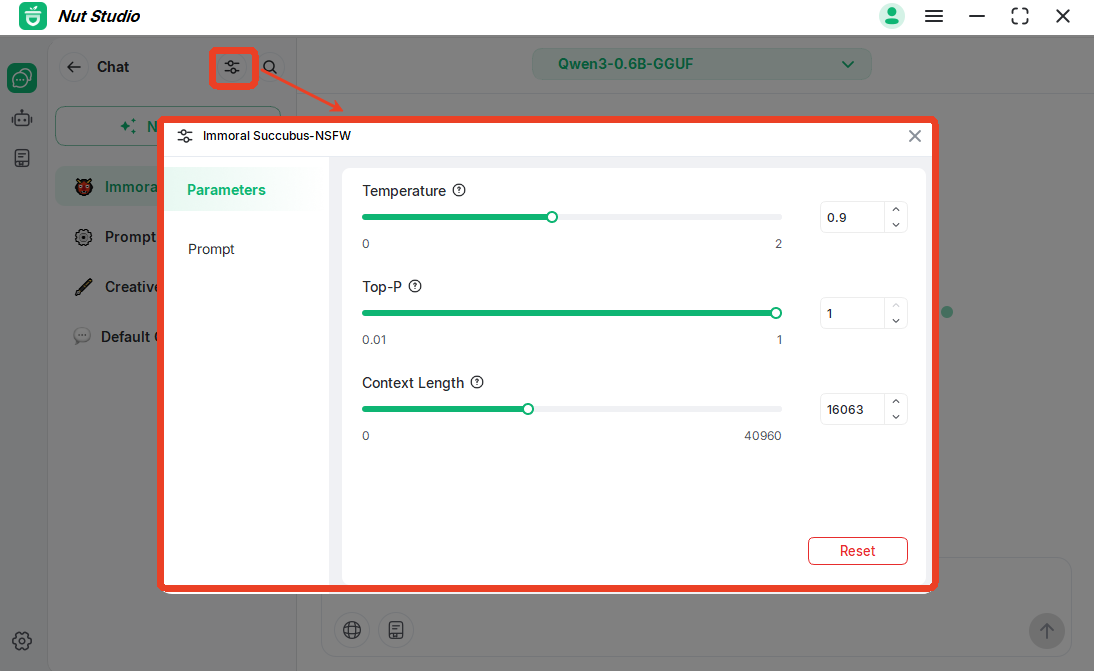Click the Temperature slider handle
This screenshot has width=1094, height=671.
tap(552, 217)
